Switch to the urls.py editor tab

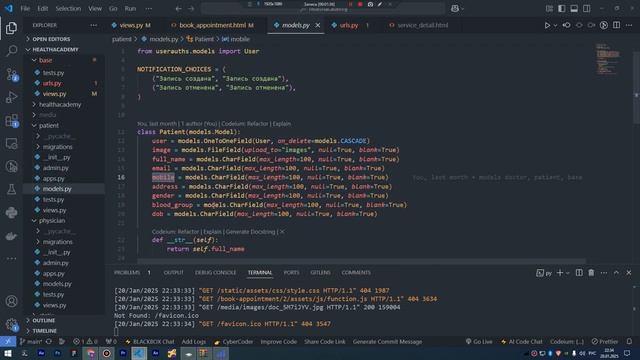349,25
